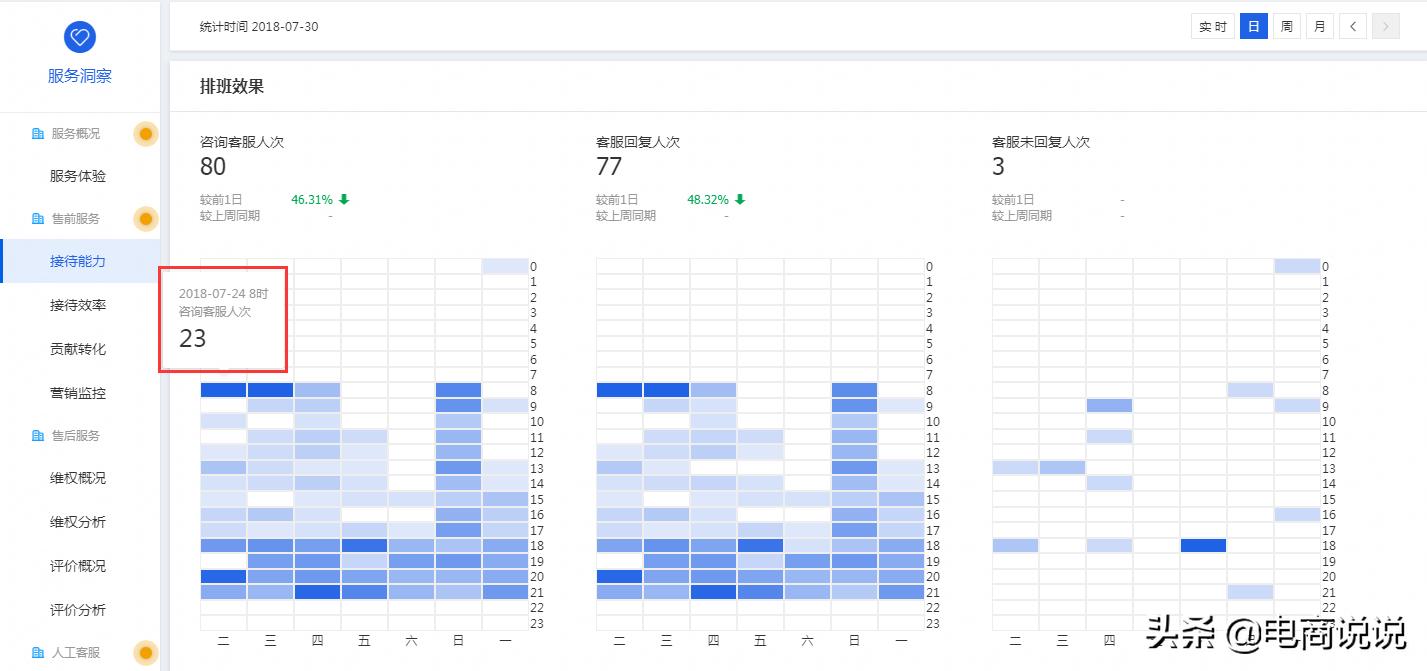Click the 服务洞察 heart logo icon
Screen dimensions: 1427x671
click(79, 38)
